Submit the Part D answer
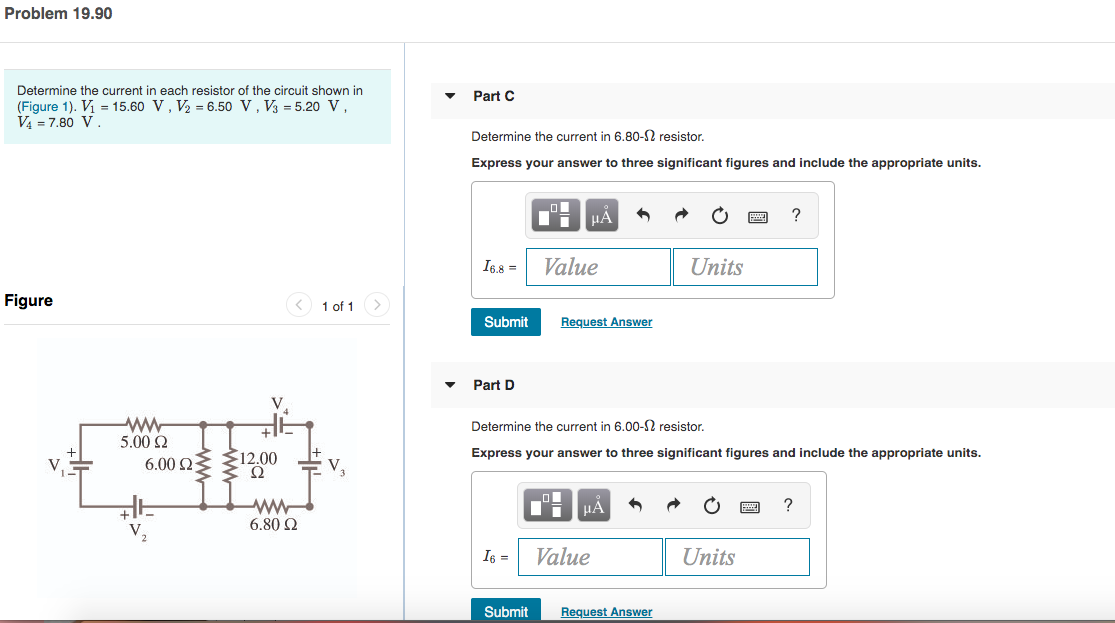 click(506, 610)
